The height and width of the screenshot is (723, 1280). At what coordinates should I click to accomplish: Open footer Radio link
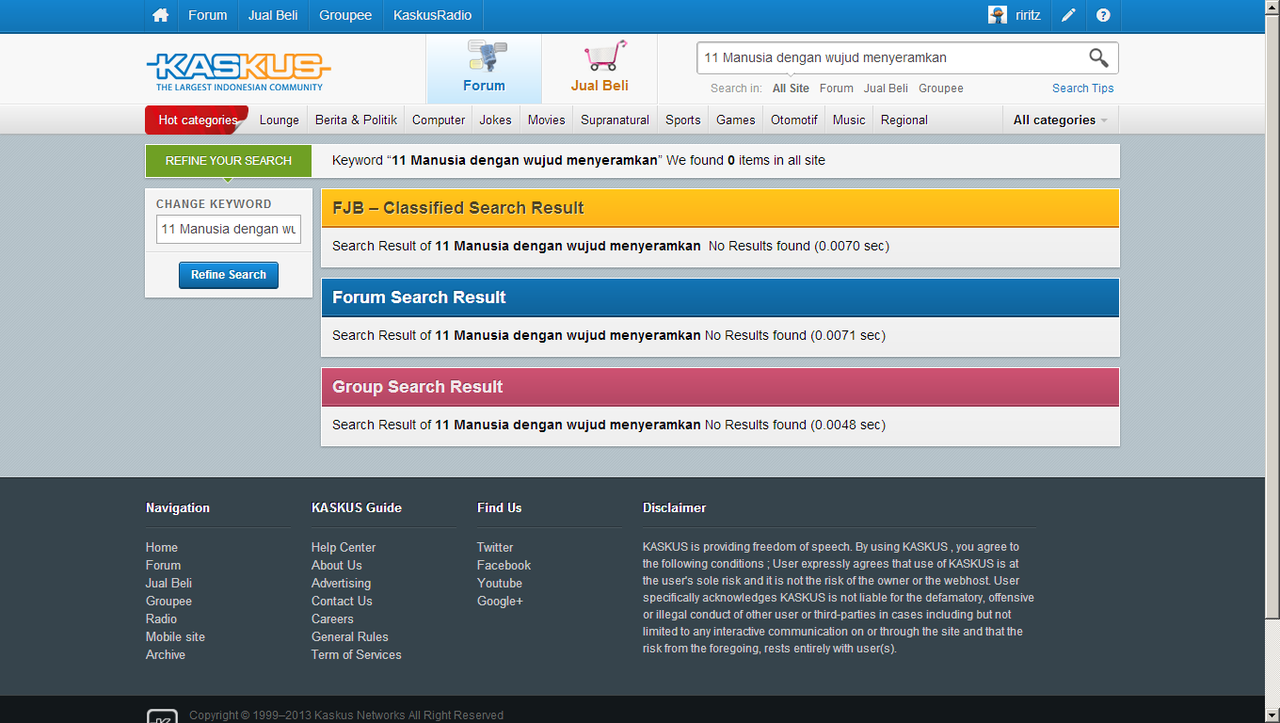click(161, 619)
